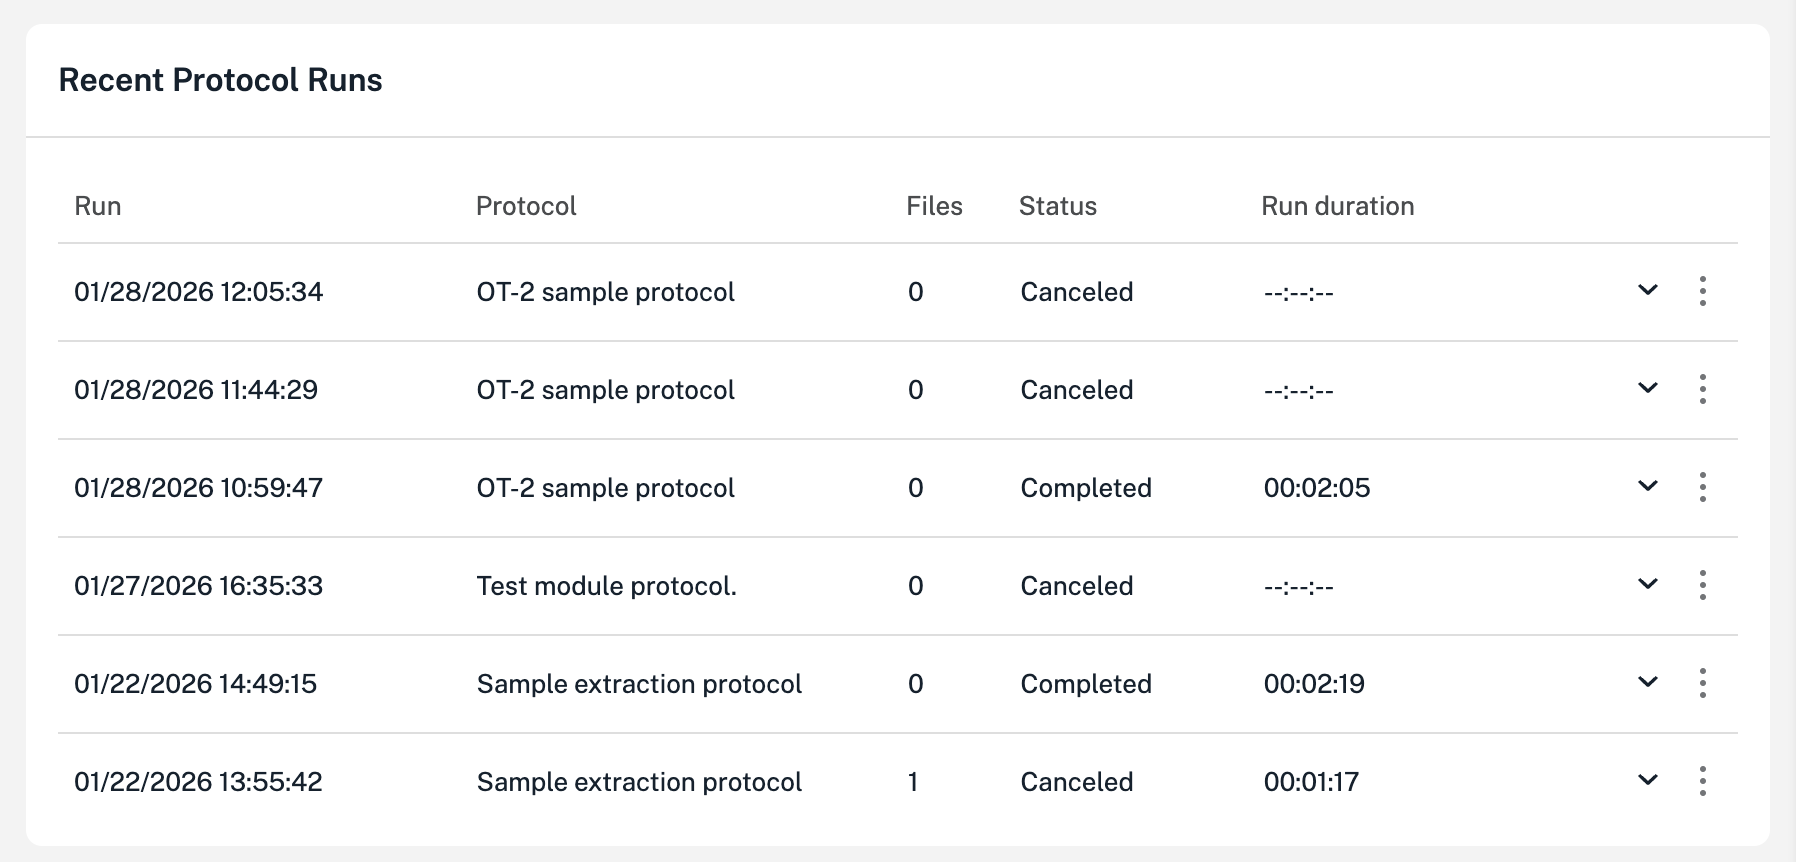The height and width of the screenshot is (862, 1796).
Task: Select the Run duration column header
Action: pyautogui.click(x=1337, y=205)
